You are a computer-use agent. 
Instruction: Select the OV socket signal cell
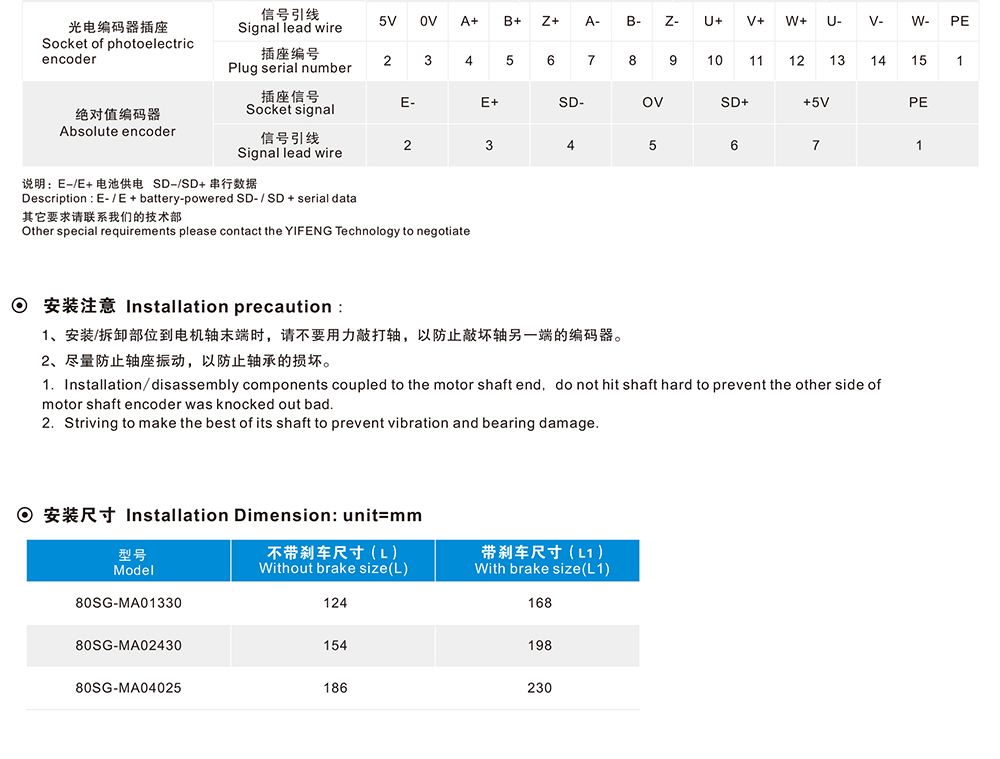pyautogui.click(x=652, y=103)
